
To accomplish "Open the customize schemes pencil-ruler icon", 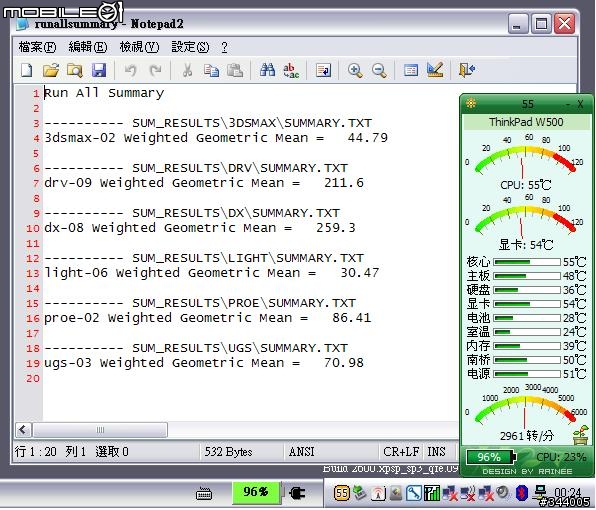I will pos(435,70).
